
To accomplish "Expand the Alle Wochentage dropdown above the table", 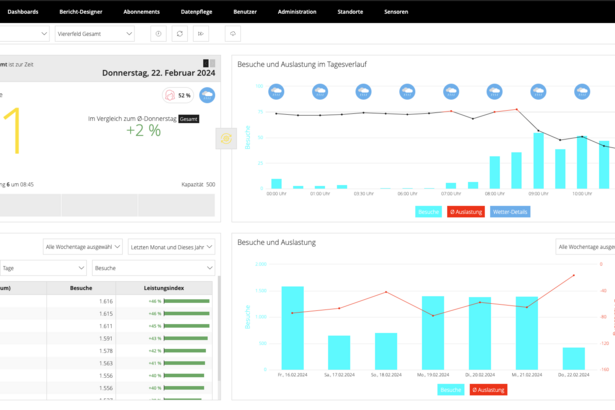I will click(83, 247).
